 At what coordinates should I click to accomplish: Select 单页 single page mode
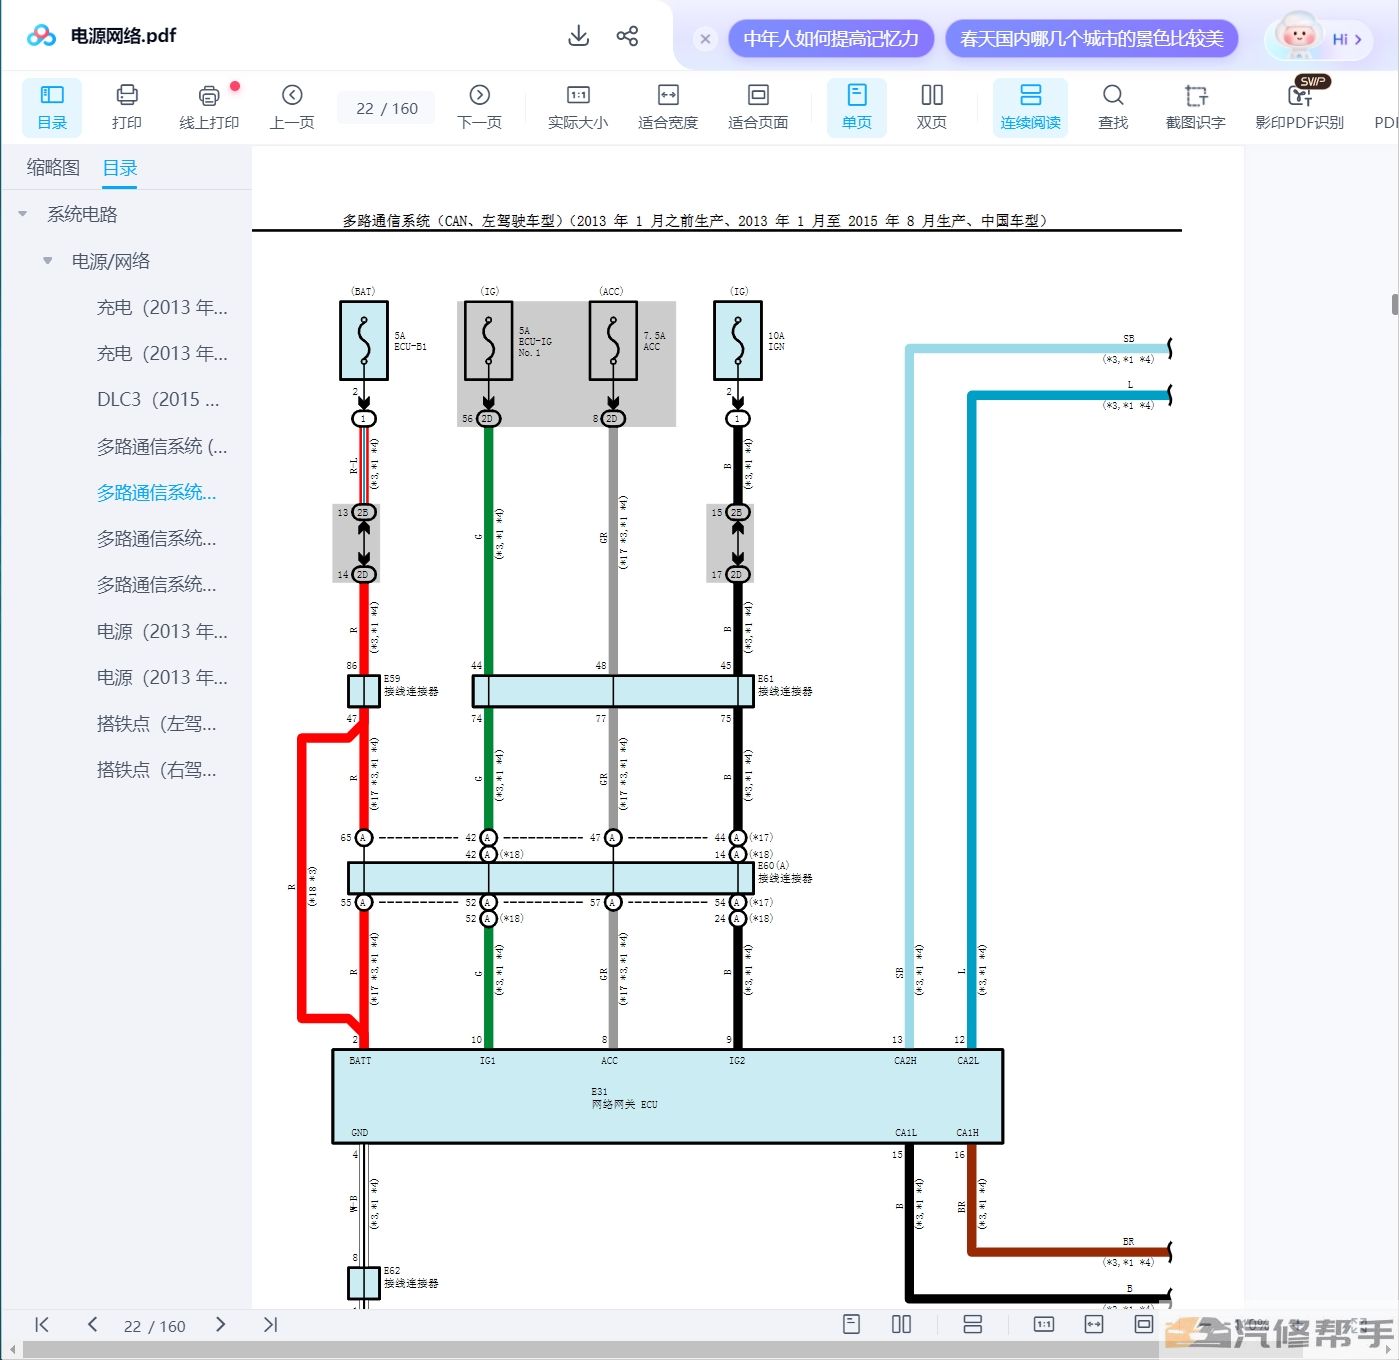coord(857,108)
